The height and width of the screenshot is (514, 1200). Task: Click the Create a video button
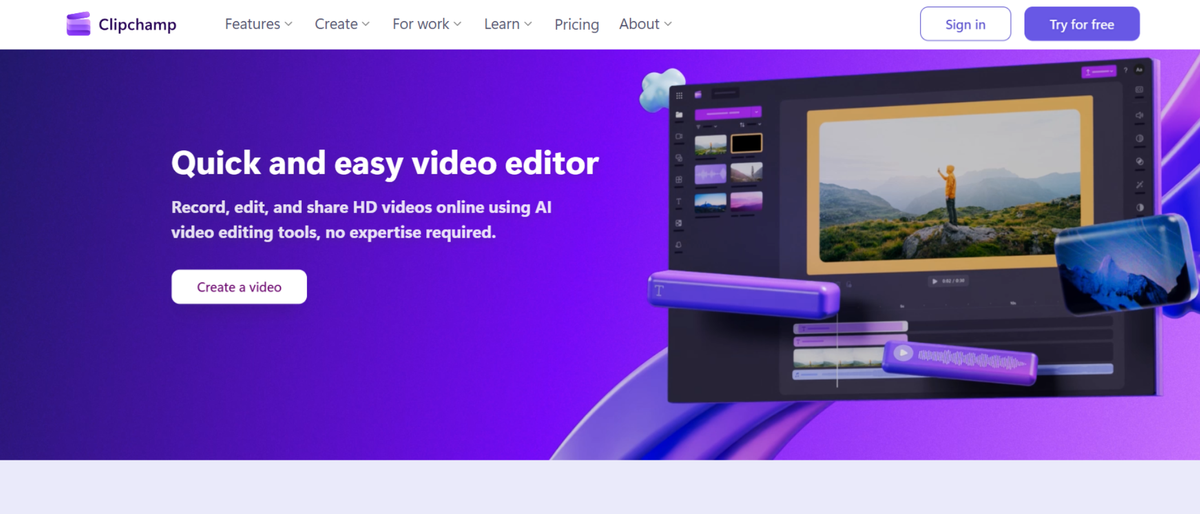coord(239,287)
